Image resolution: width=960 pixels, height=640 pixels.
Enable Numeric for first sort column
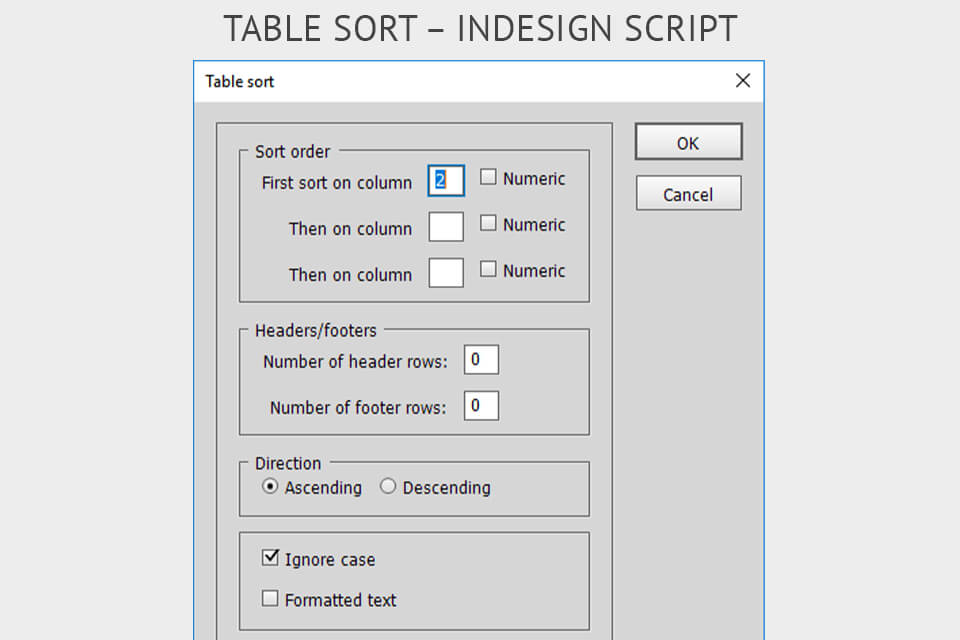[x=487, y=175]
